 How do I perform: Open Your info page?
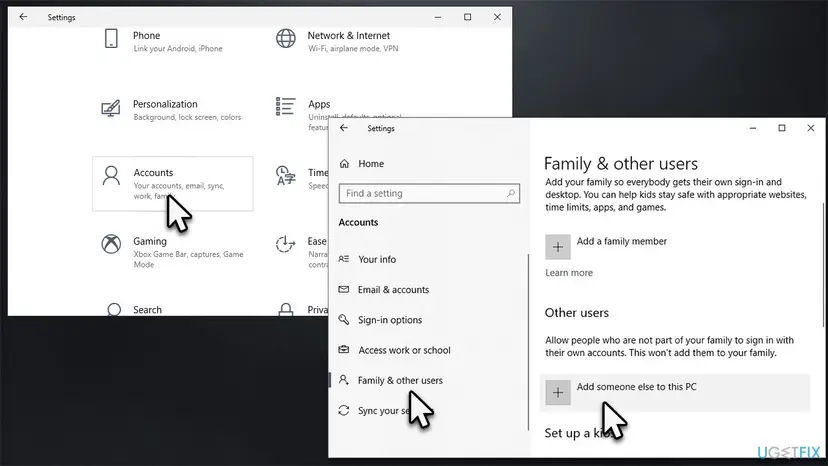(377, 259)
